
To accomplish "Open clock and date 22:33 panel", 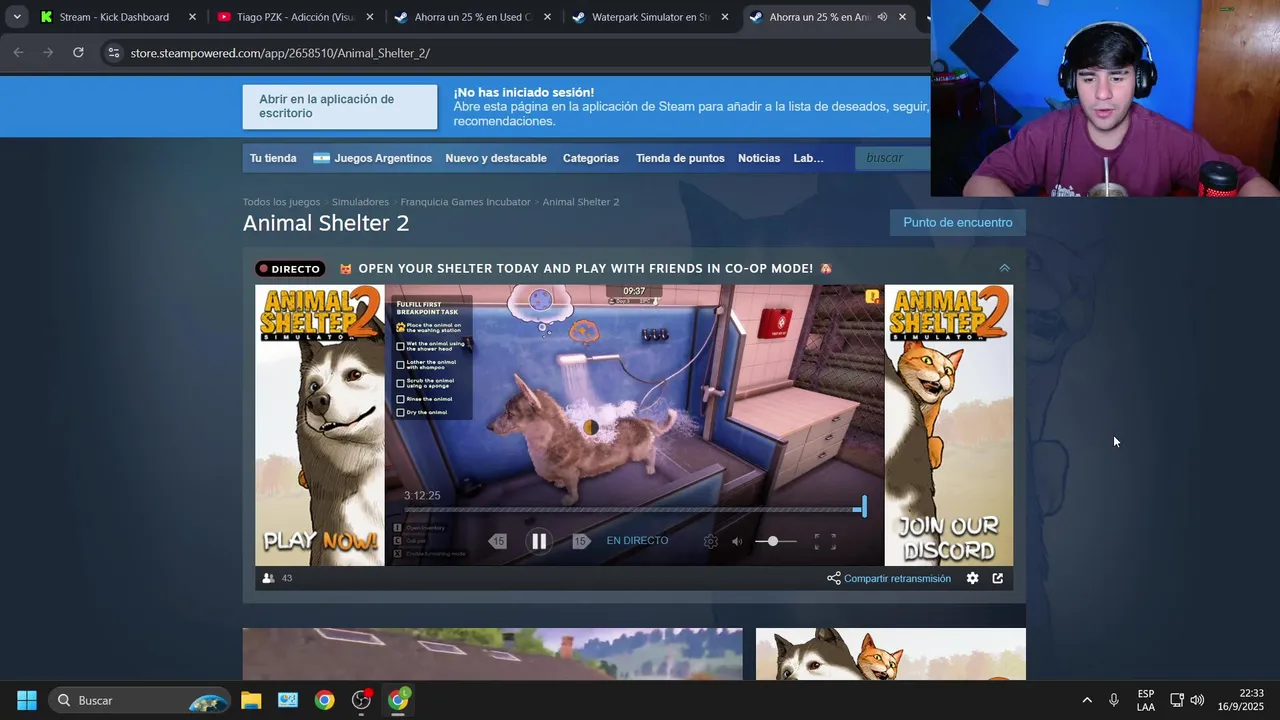I will coord(1241,700).
